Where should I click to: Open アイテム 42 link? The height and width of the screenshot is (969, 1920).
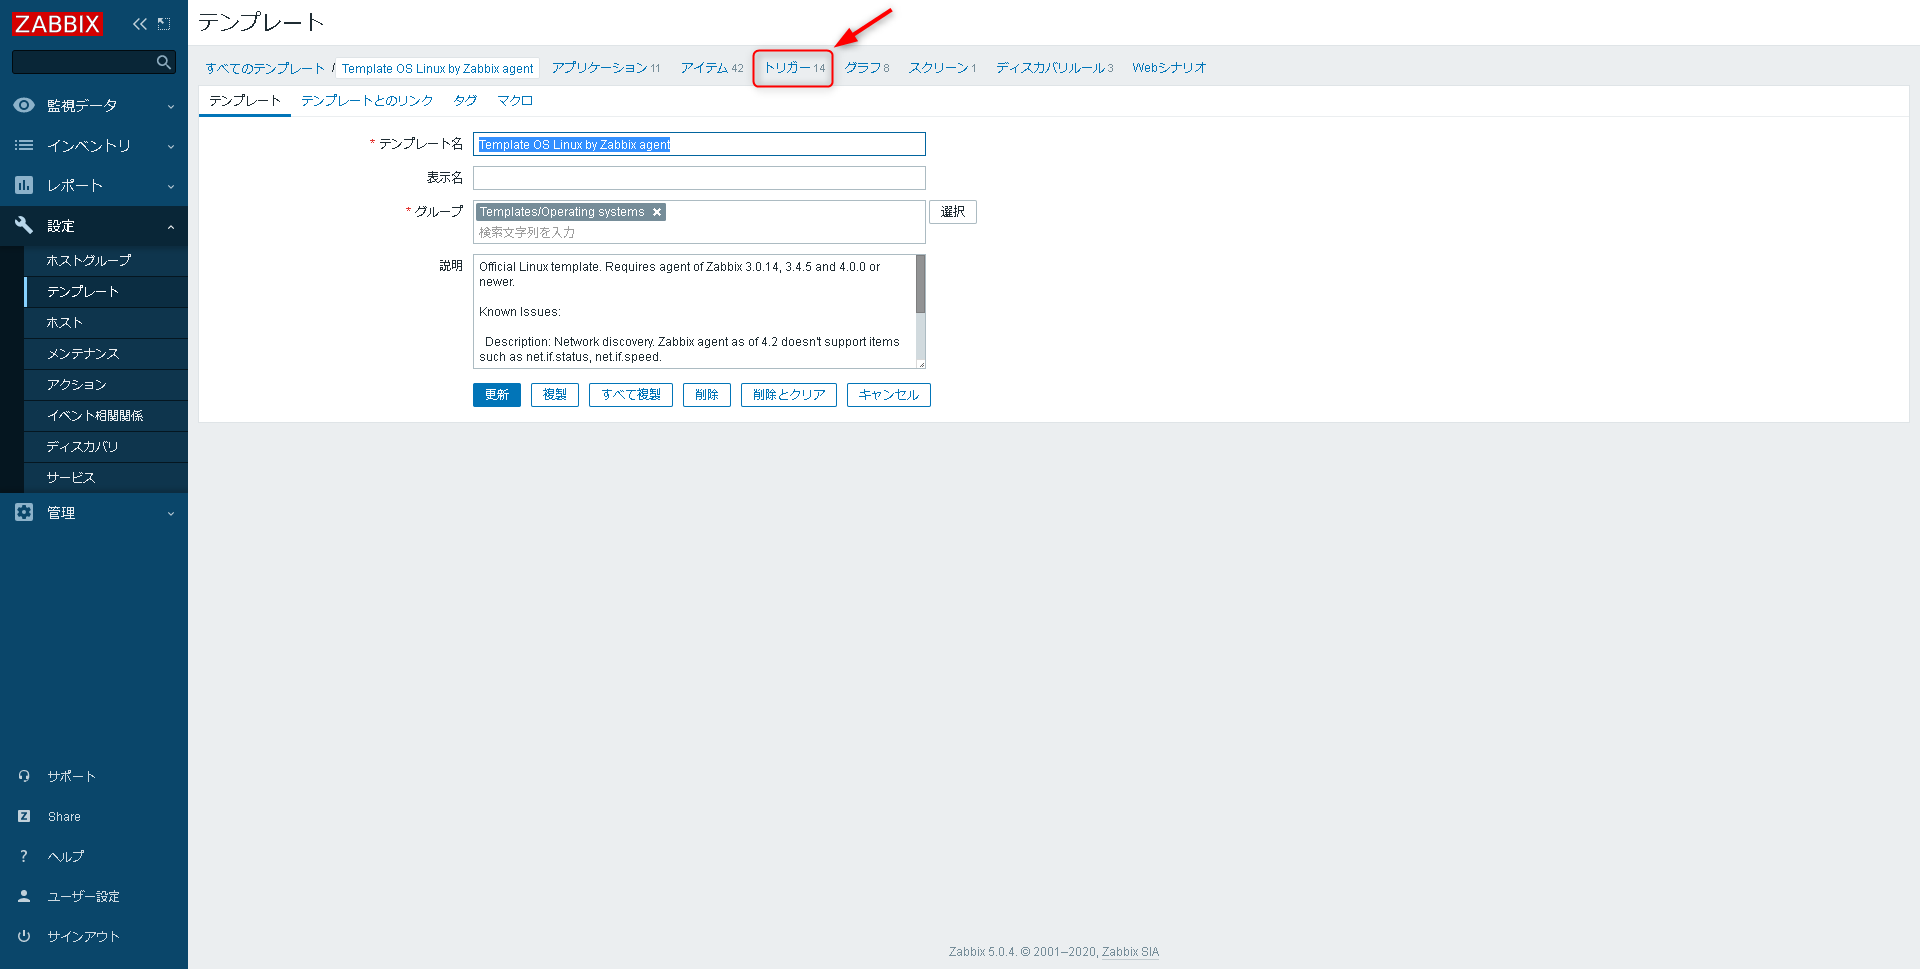pos(712,68)
